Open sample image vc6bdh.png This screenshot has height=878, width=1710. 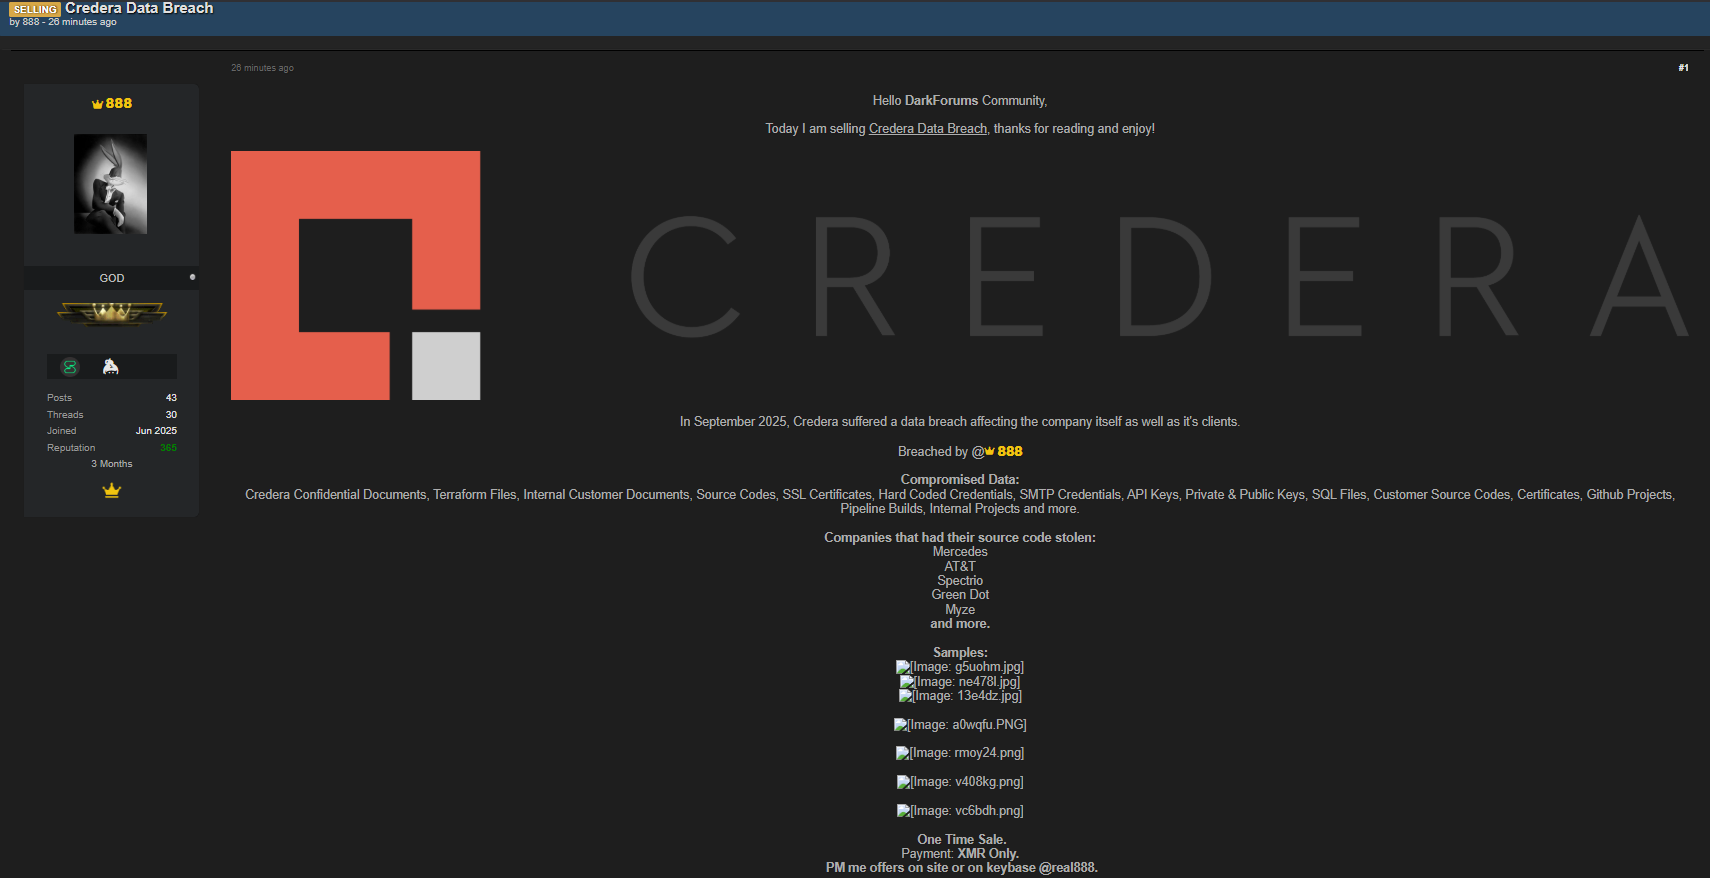(x=959, y=811)
